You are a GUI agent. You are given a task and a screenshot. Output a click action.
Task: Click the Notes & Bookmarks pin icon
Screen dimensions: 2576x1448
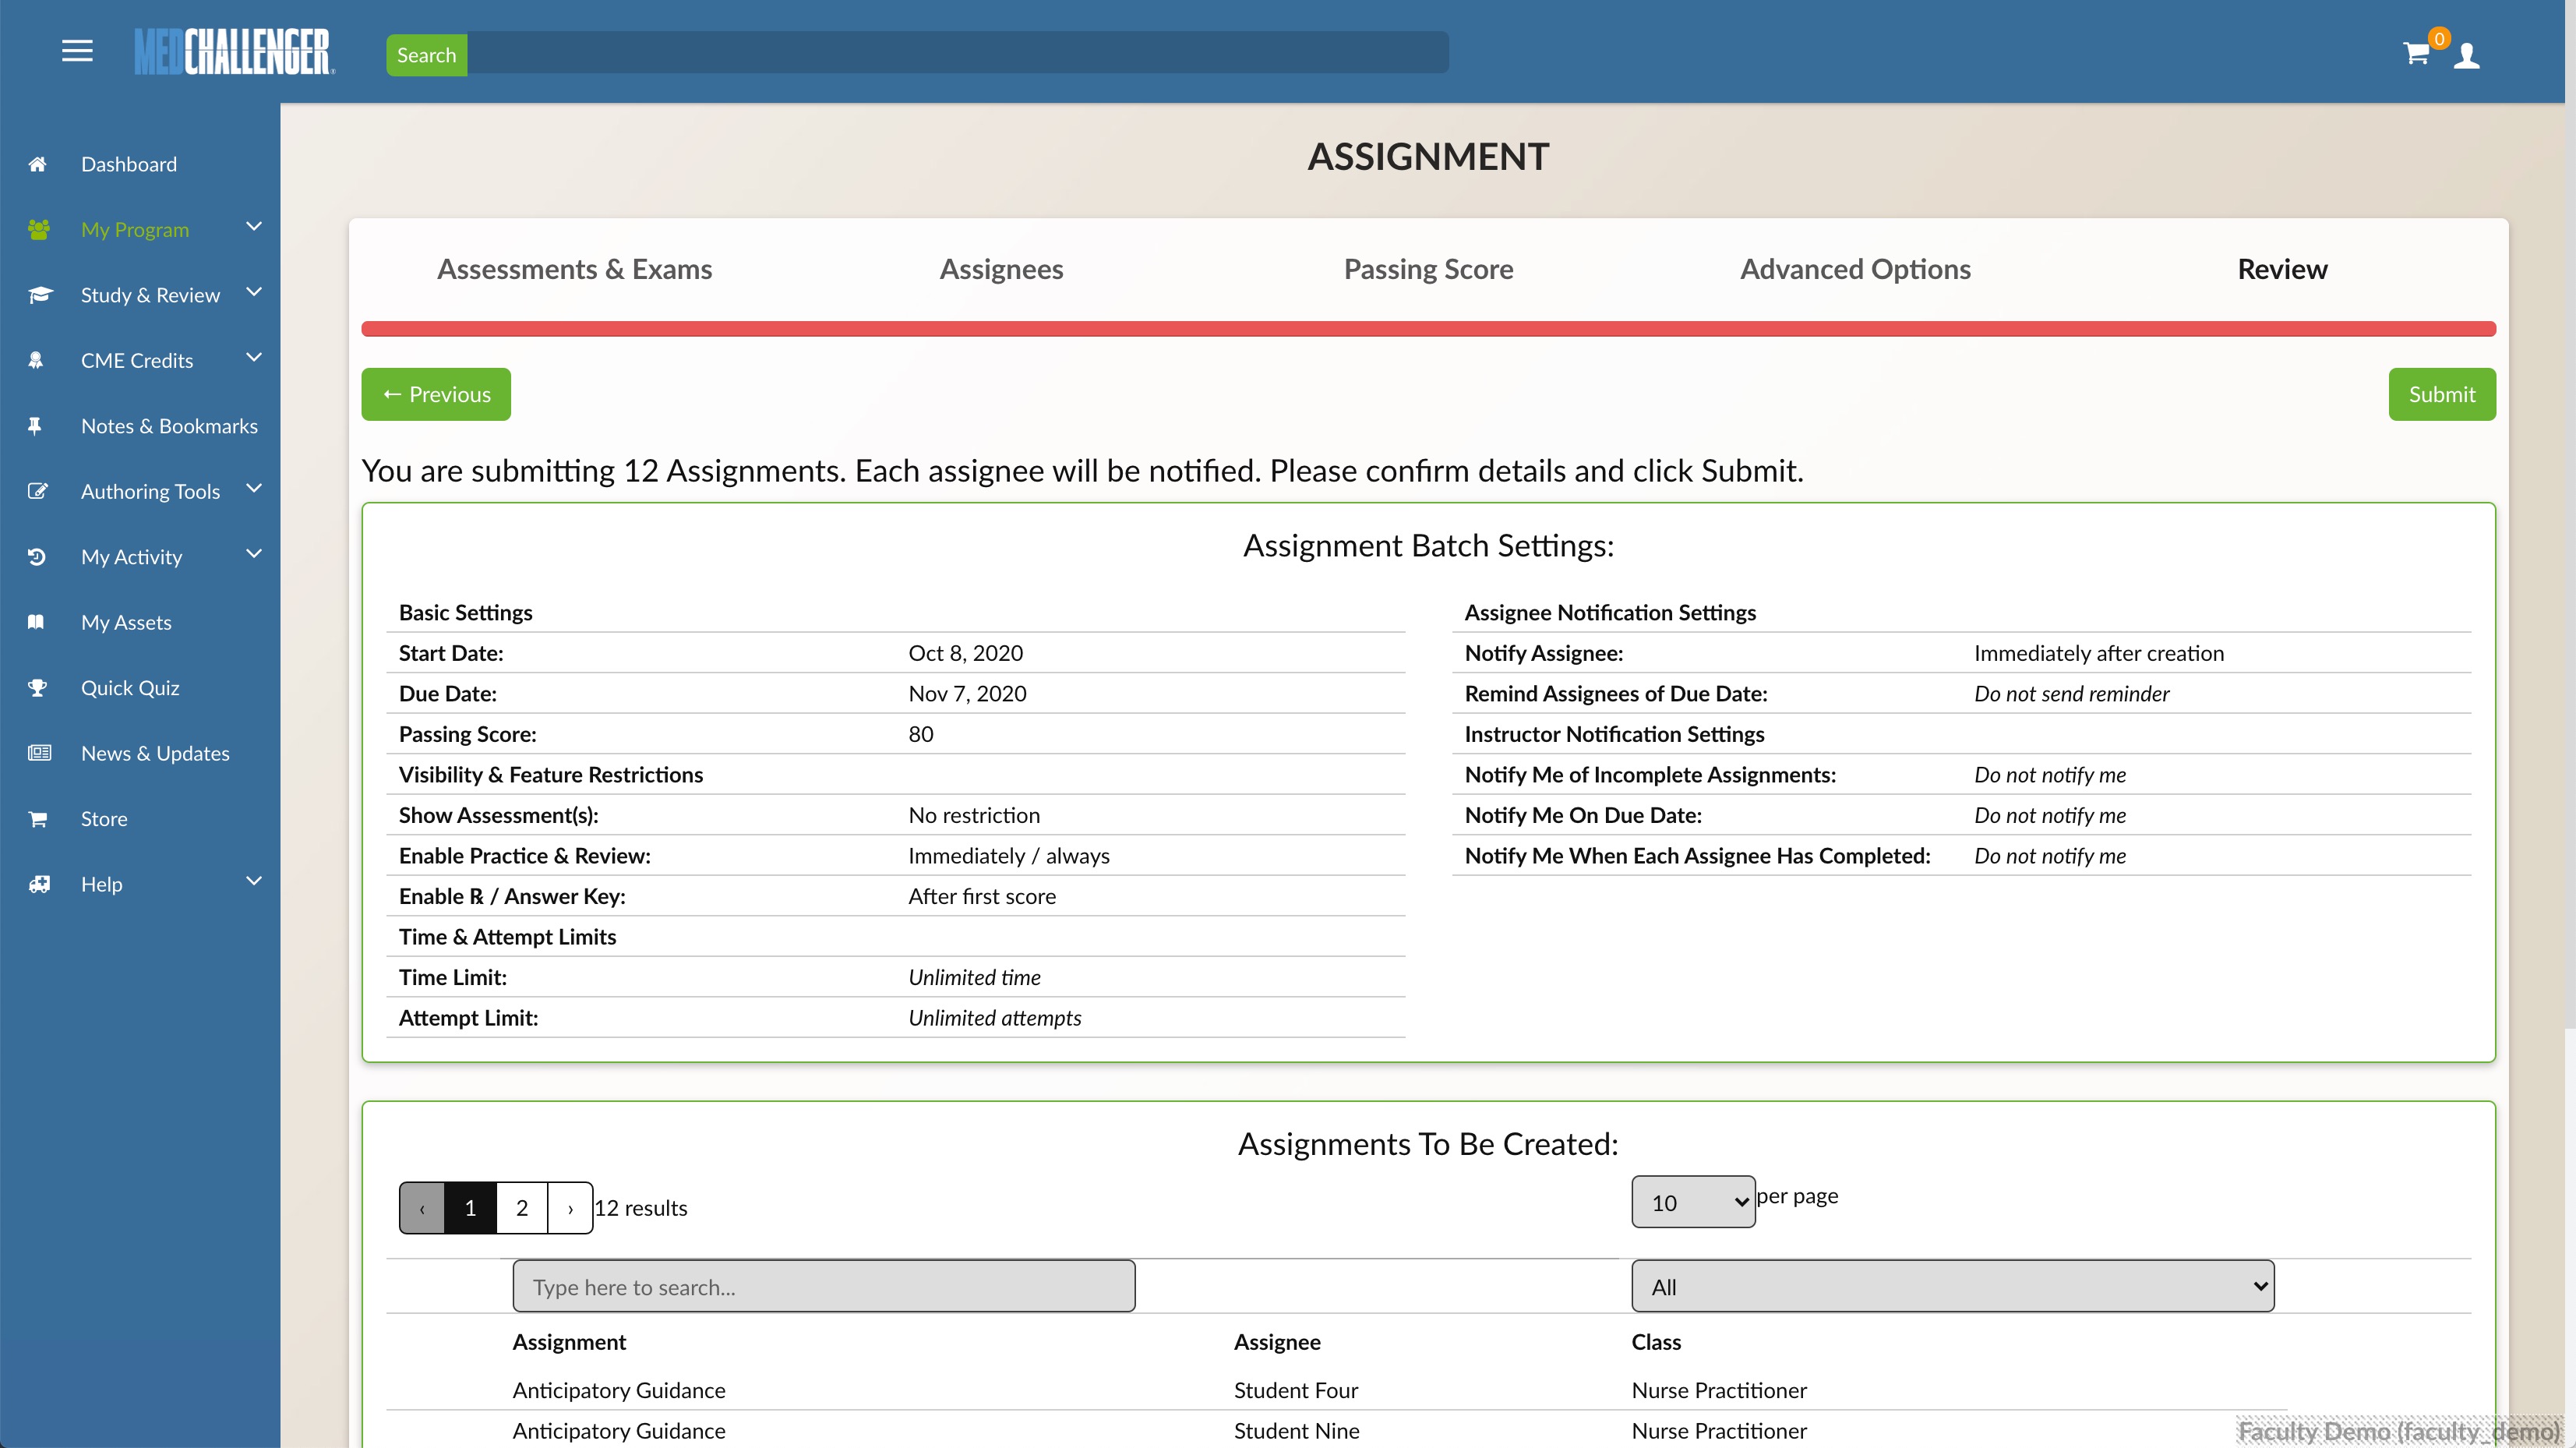35,426
